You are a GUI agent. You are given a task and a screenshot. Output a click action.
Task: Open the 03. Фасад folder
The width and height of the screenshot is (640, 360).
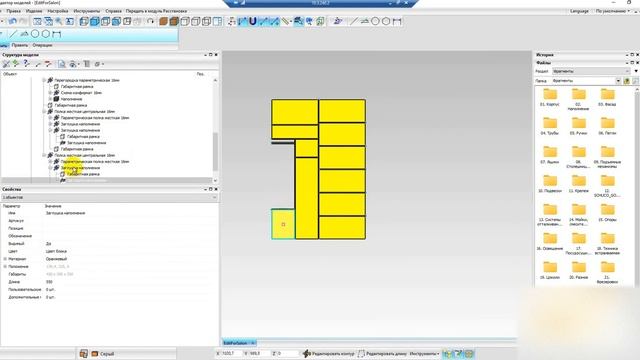pyautogui.click(x=607, y=98)
